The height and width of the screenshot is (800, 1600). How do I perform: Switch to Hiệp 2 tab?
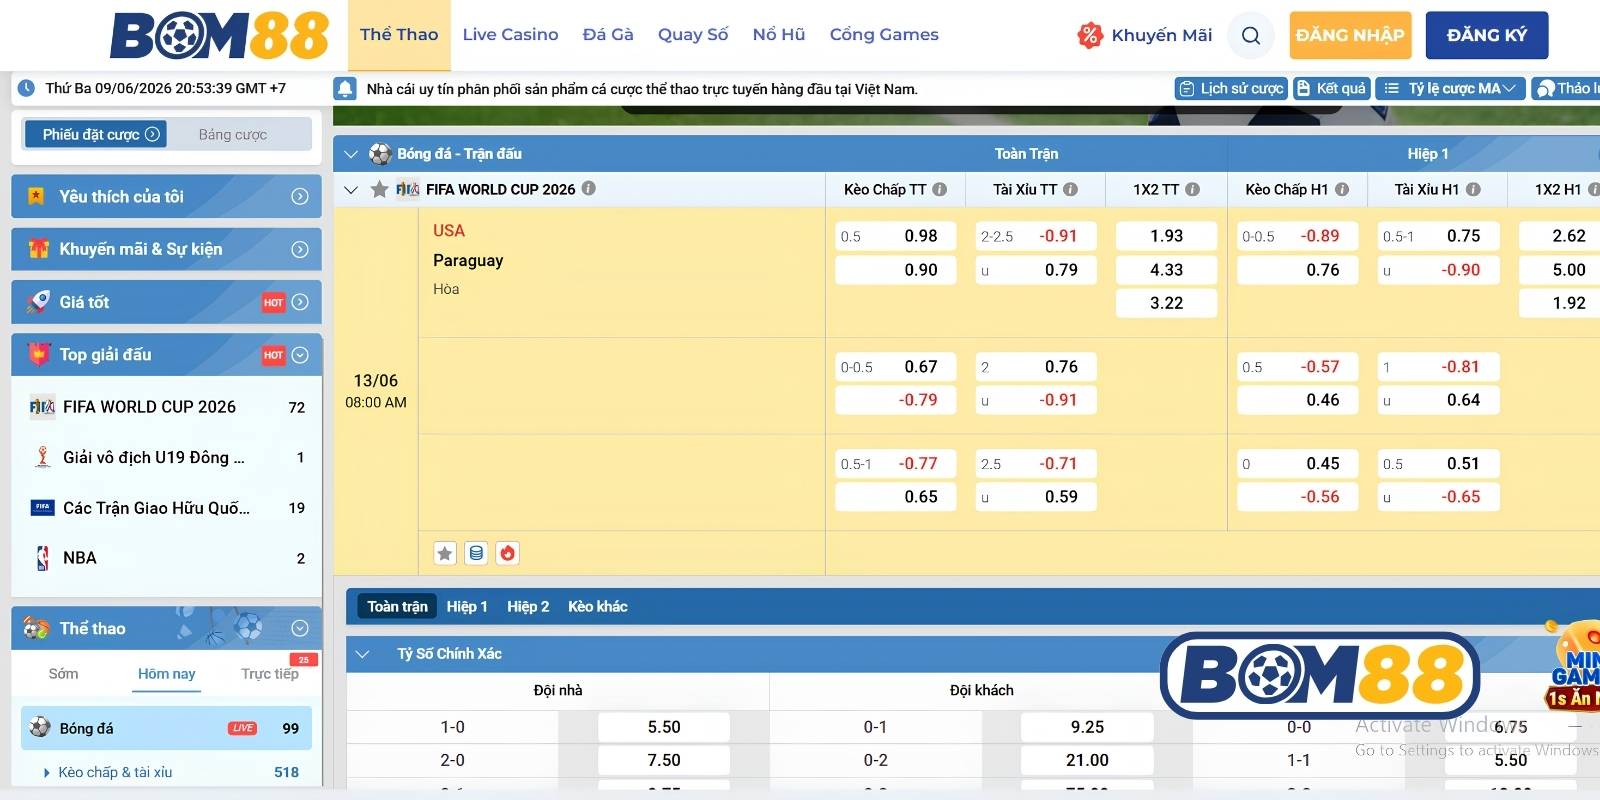528,606
